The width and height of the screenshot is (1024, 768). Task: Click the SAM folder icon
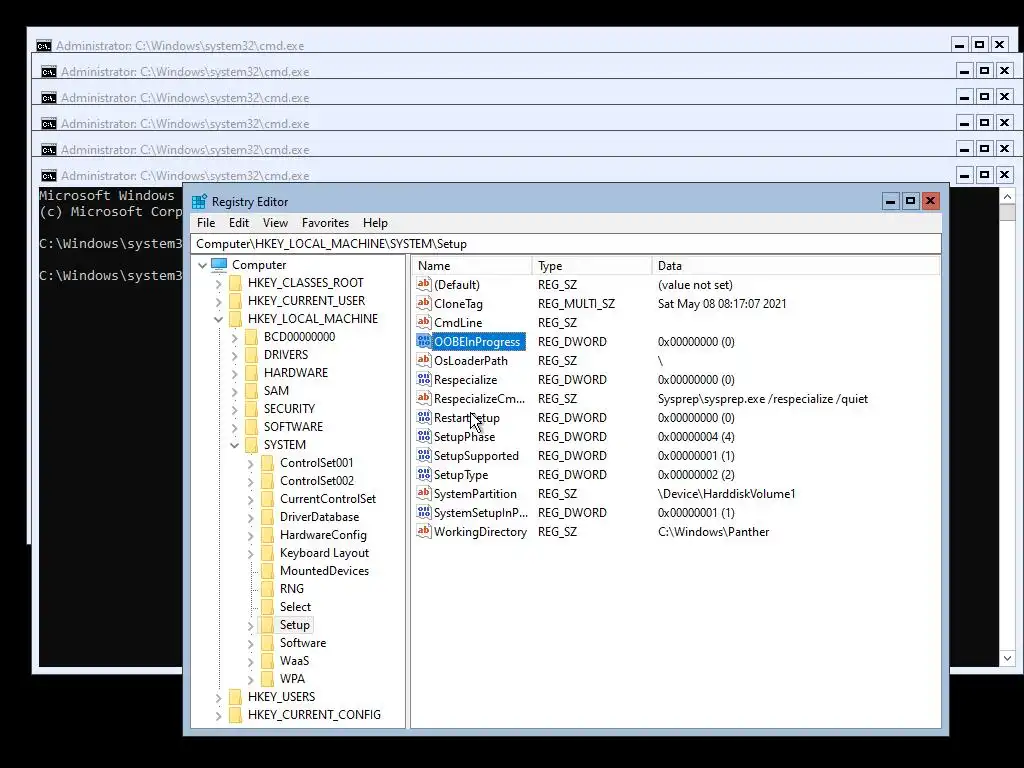pos(251,391)
